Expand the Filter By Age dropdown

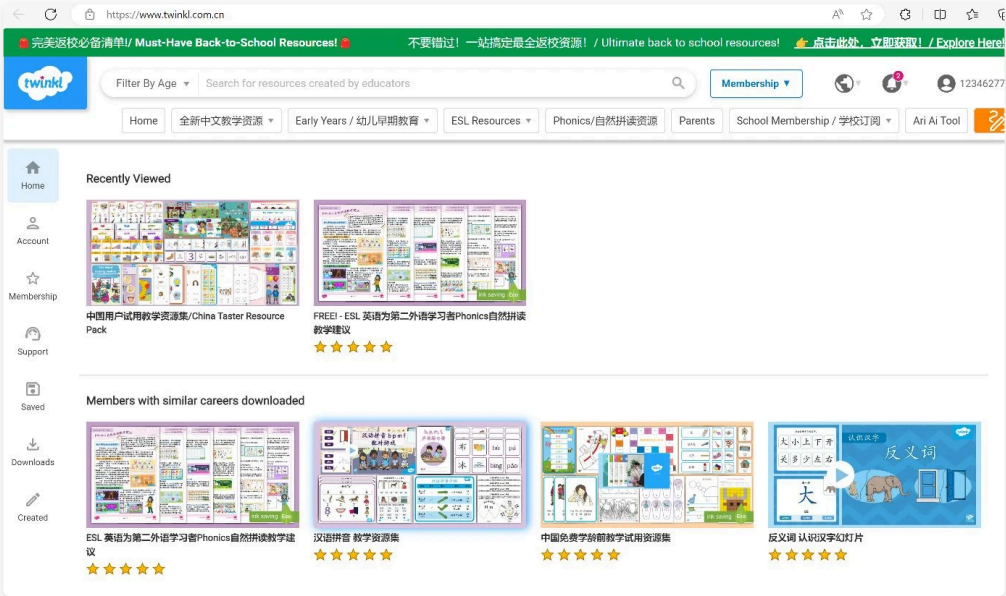152,83
